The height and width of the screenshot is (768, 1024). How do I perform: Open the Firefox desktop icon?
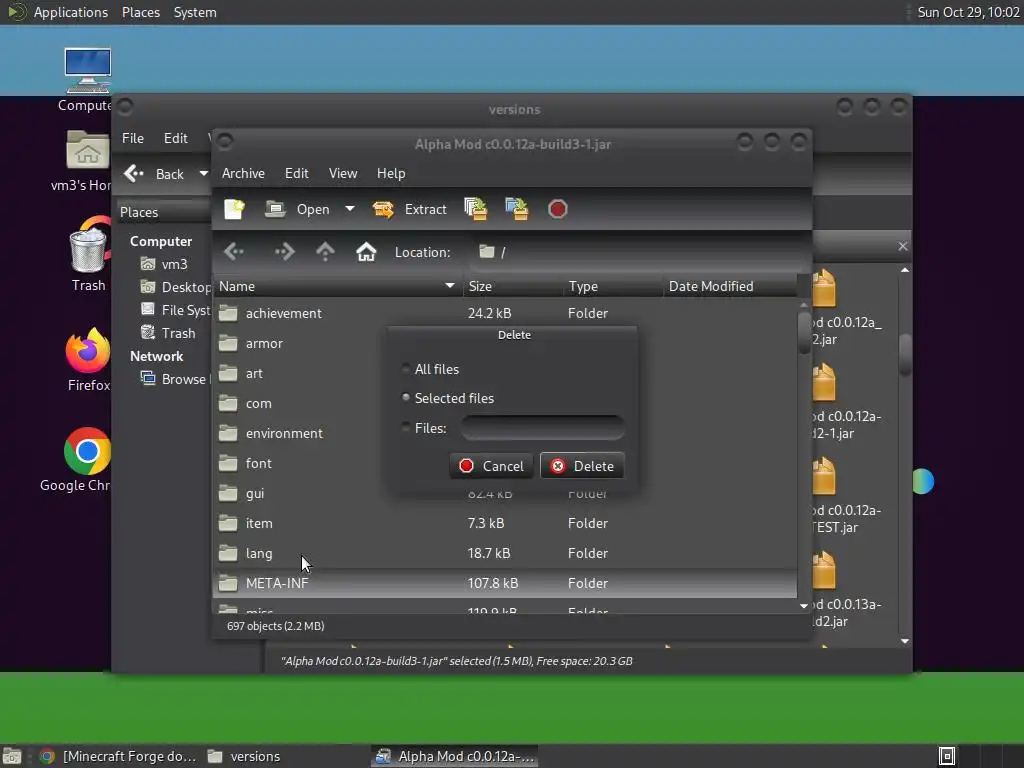(x=88, y=350)
